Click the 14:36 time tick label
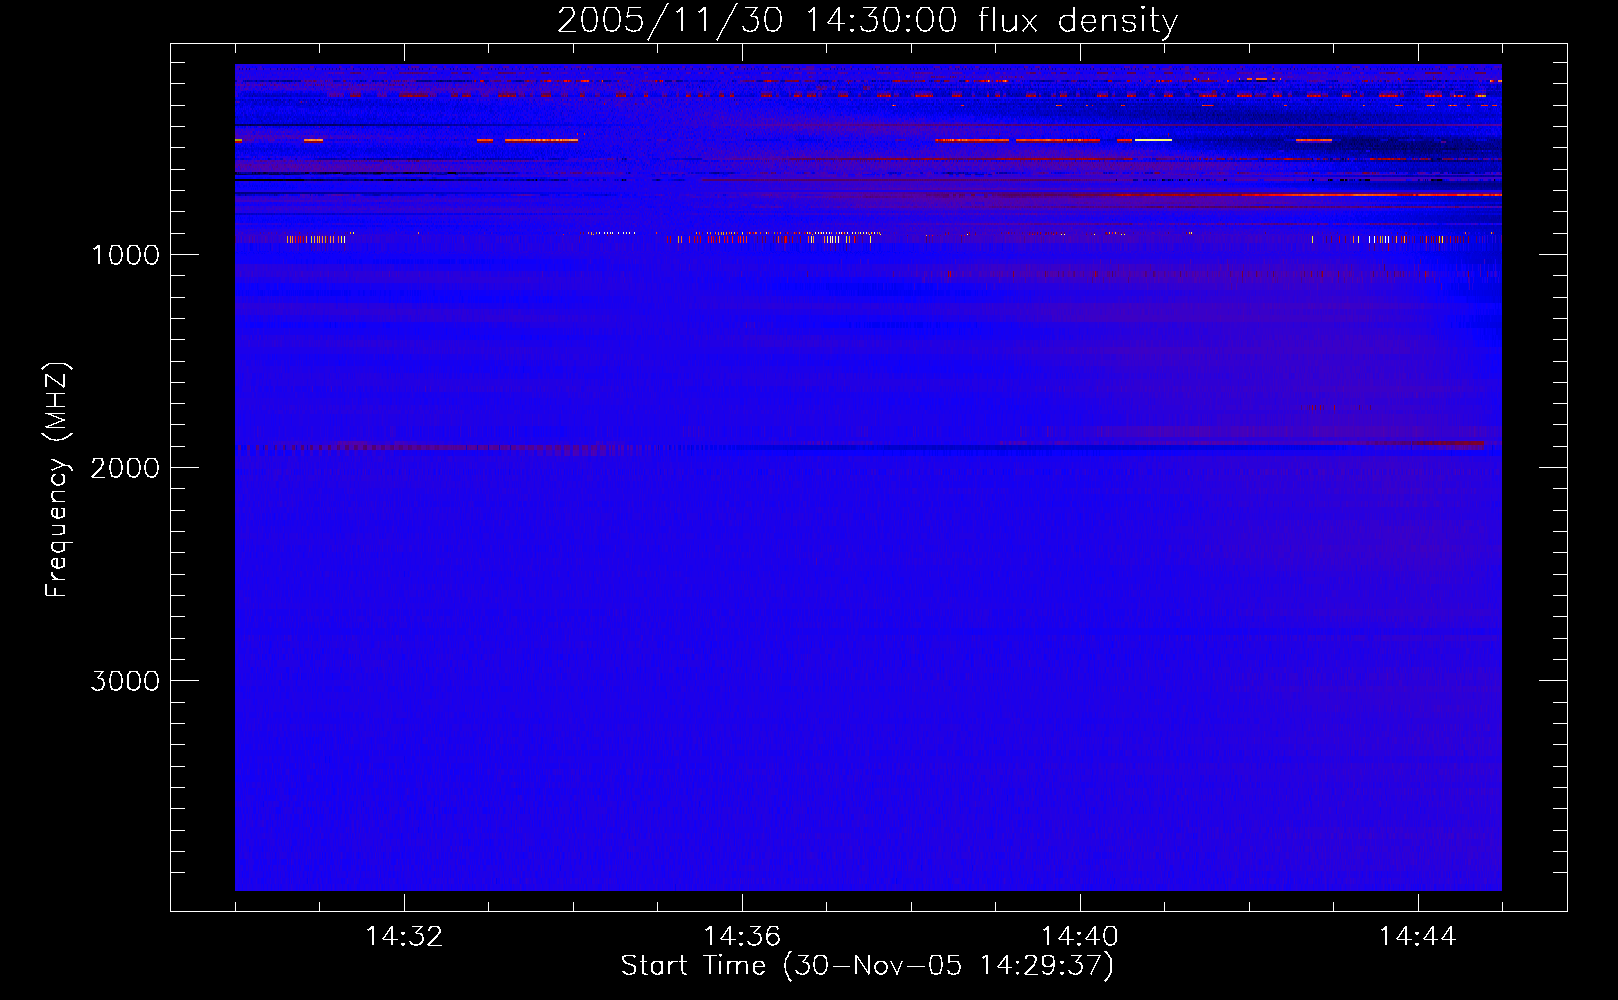 click(742, 937)
